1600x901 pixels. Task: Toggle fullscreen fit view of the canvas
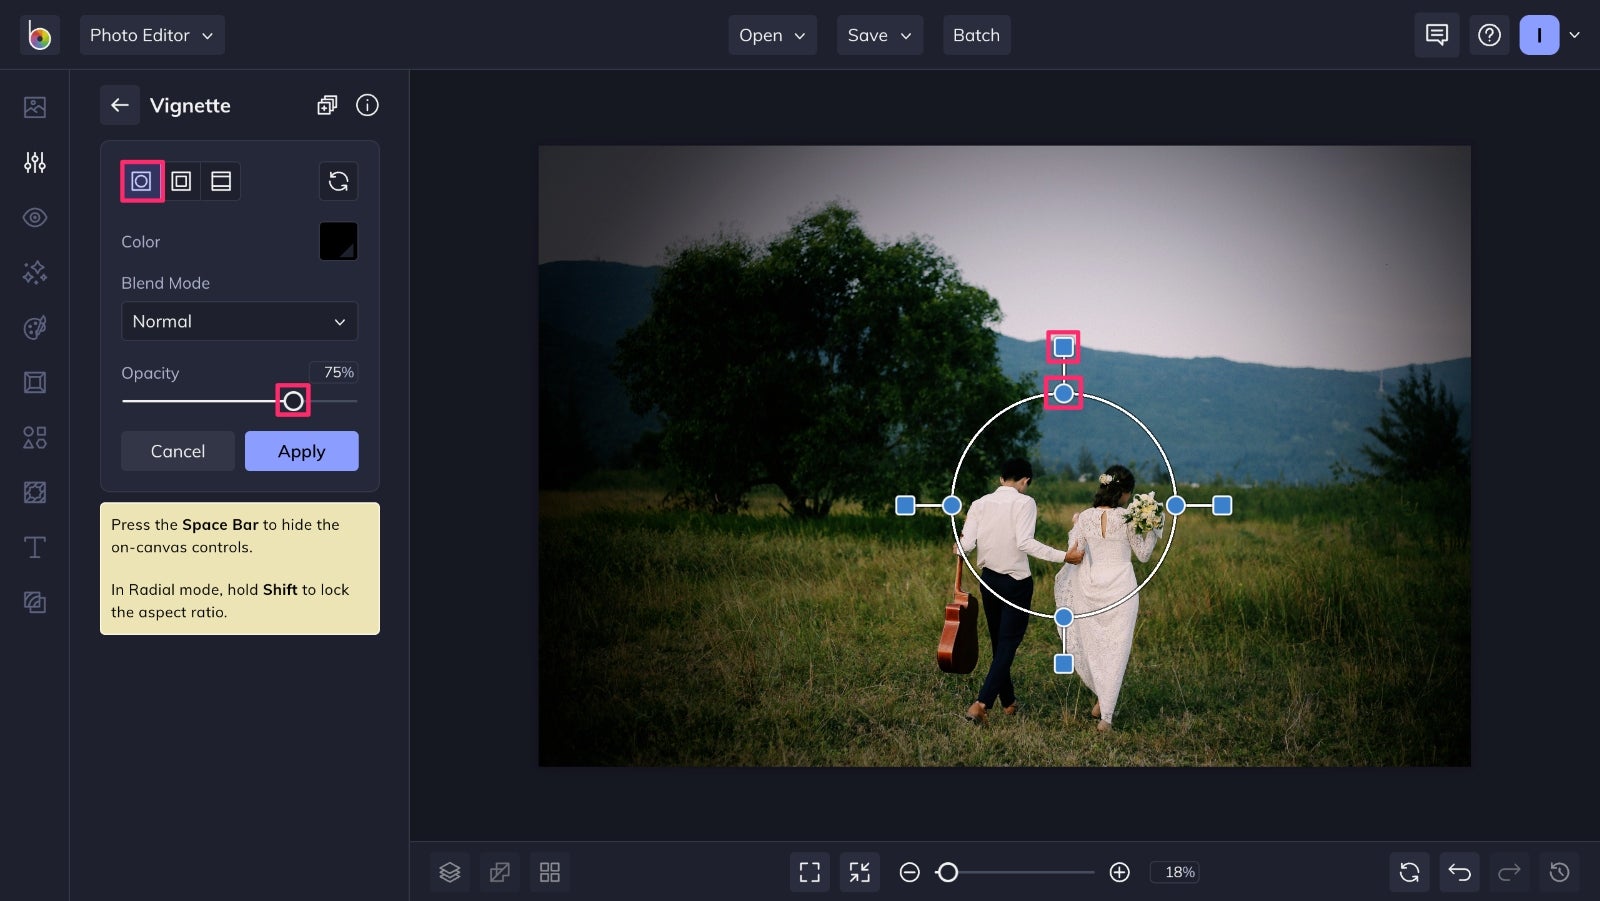810,871
